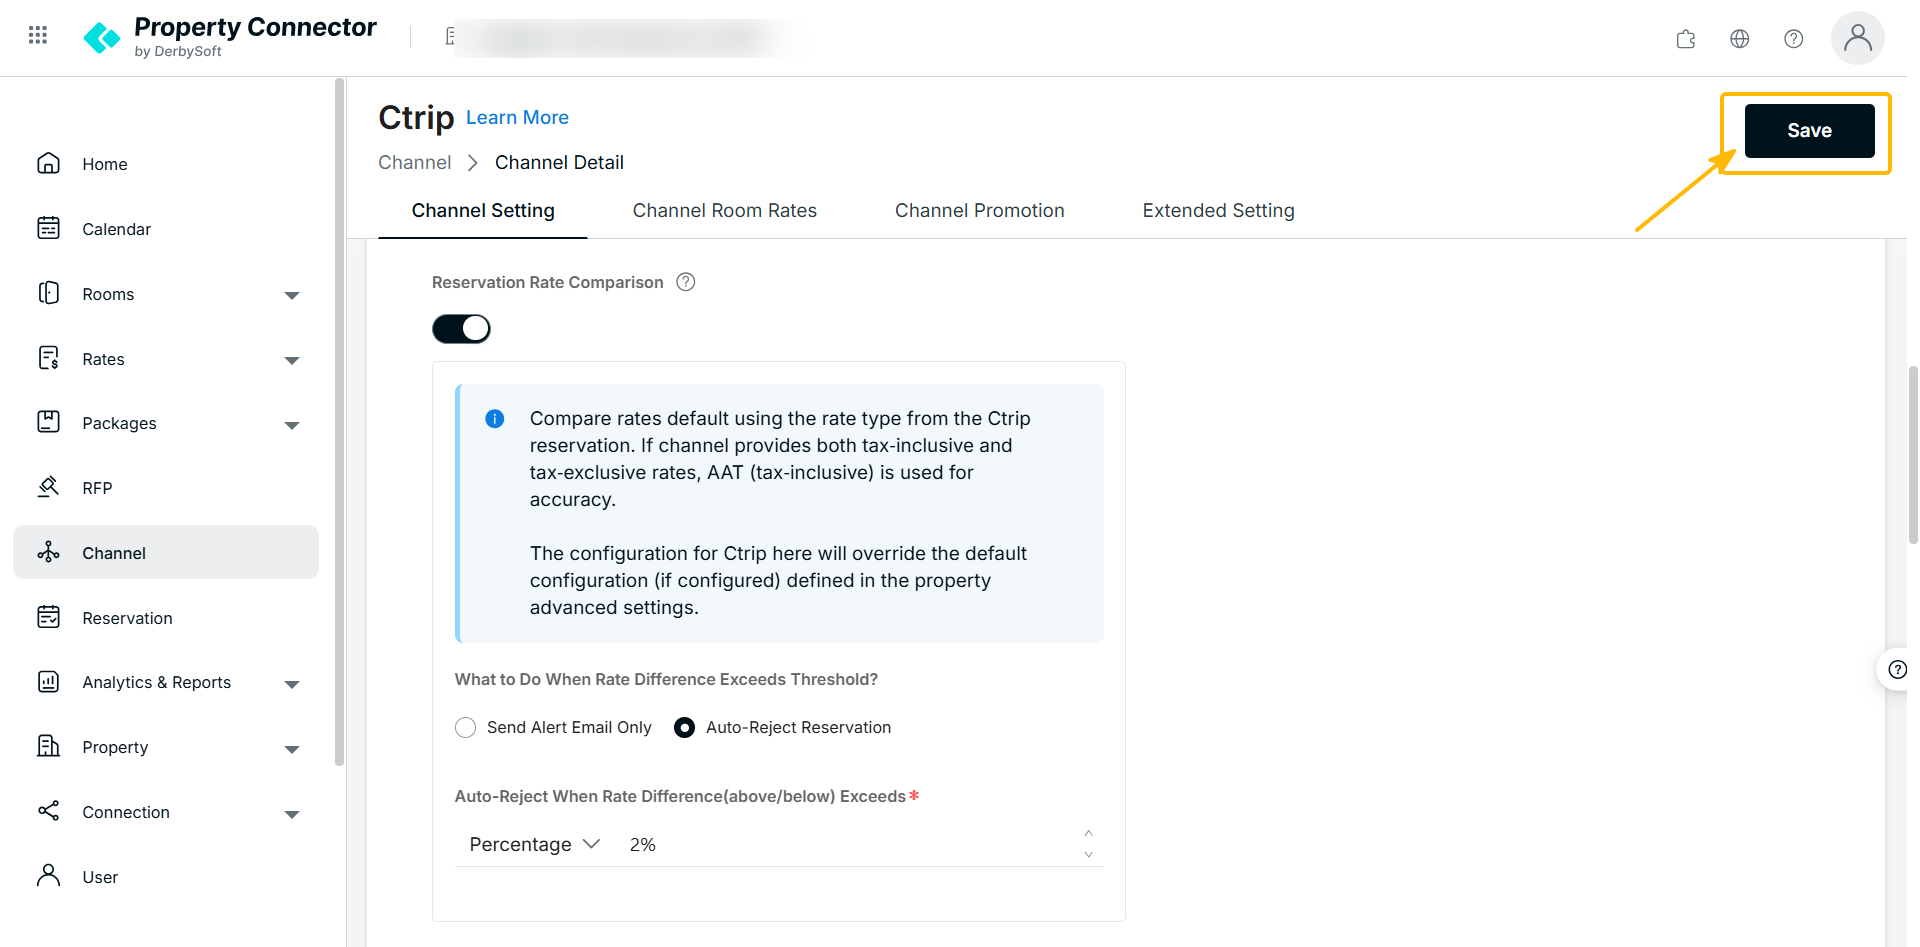Switch to Extended Setting tab

pos(1219,211)
